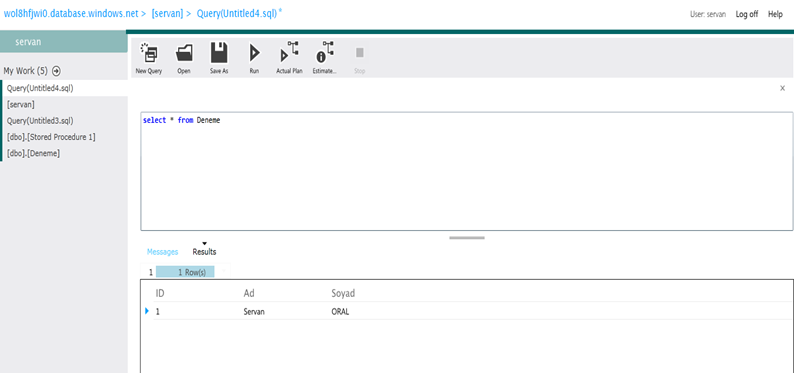
Task: Click the disabled Stop icon
Action: [360, 53]
